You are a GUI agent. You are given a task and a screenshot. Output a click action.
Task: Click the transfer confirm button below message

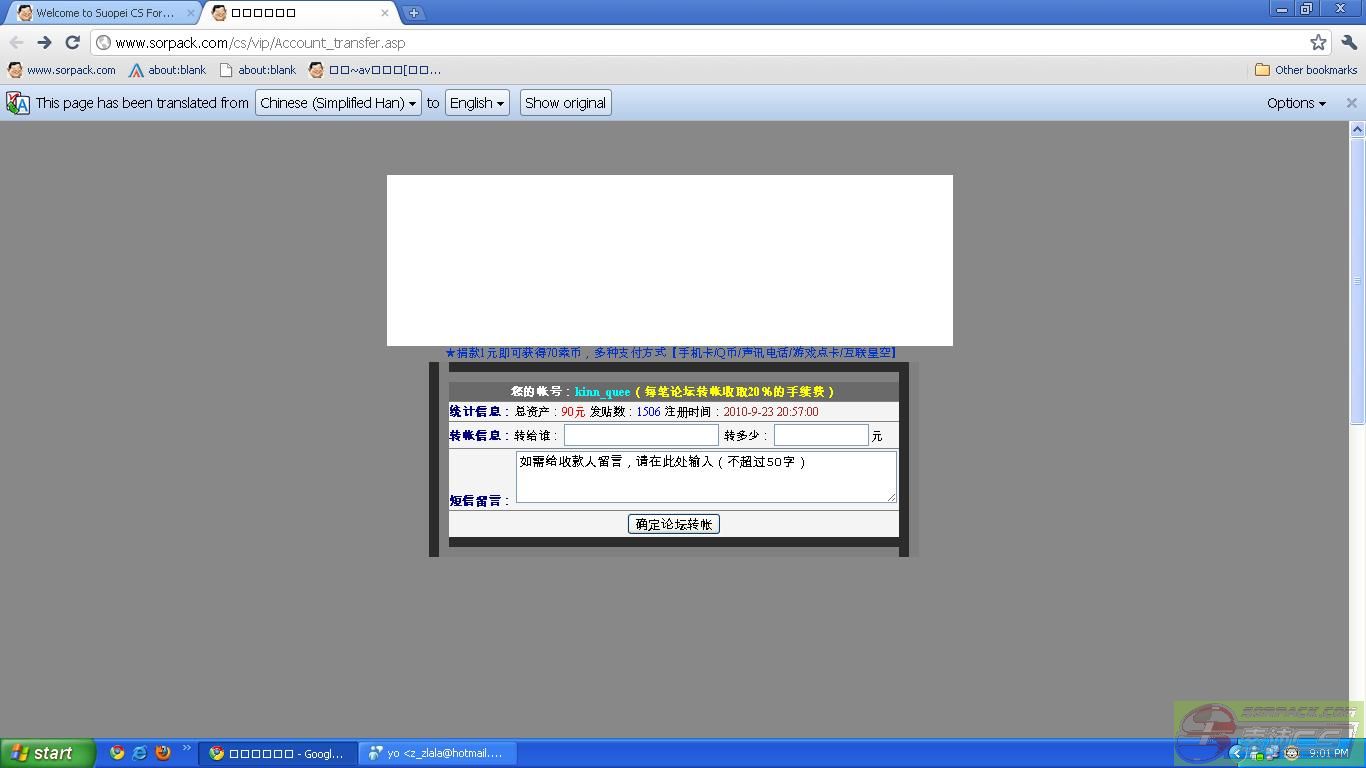(x=674, y=524)
